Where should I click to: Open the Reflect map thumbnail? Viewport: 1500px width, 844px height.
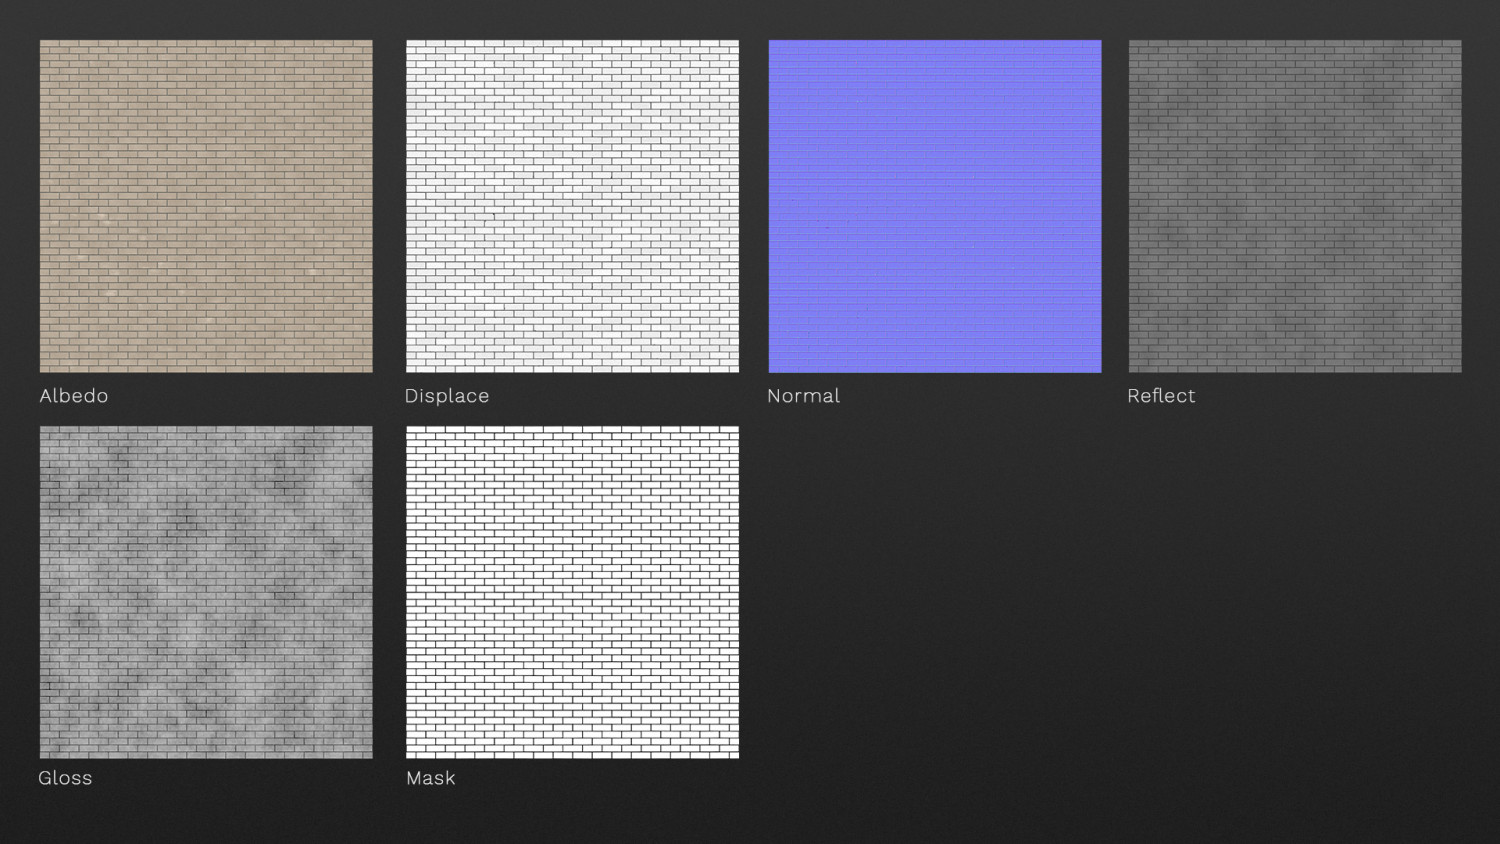tap(1295, 206)
